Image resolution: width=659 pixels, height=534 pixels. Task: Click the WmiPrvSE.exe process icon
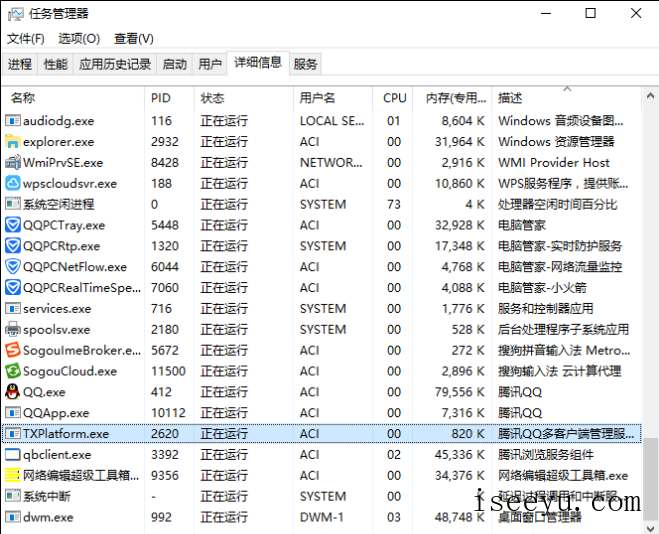(x=13, y=163)
